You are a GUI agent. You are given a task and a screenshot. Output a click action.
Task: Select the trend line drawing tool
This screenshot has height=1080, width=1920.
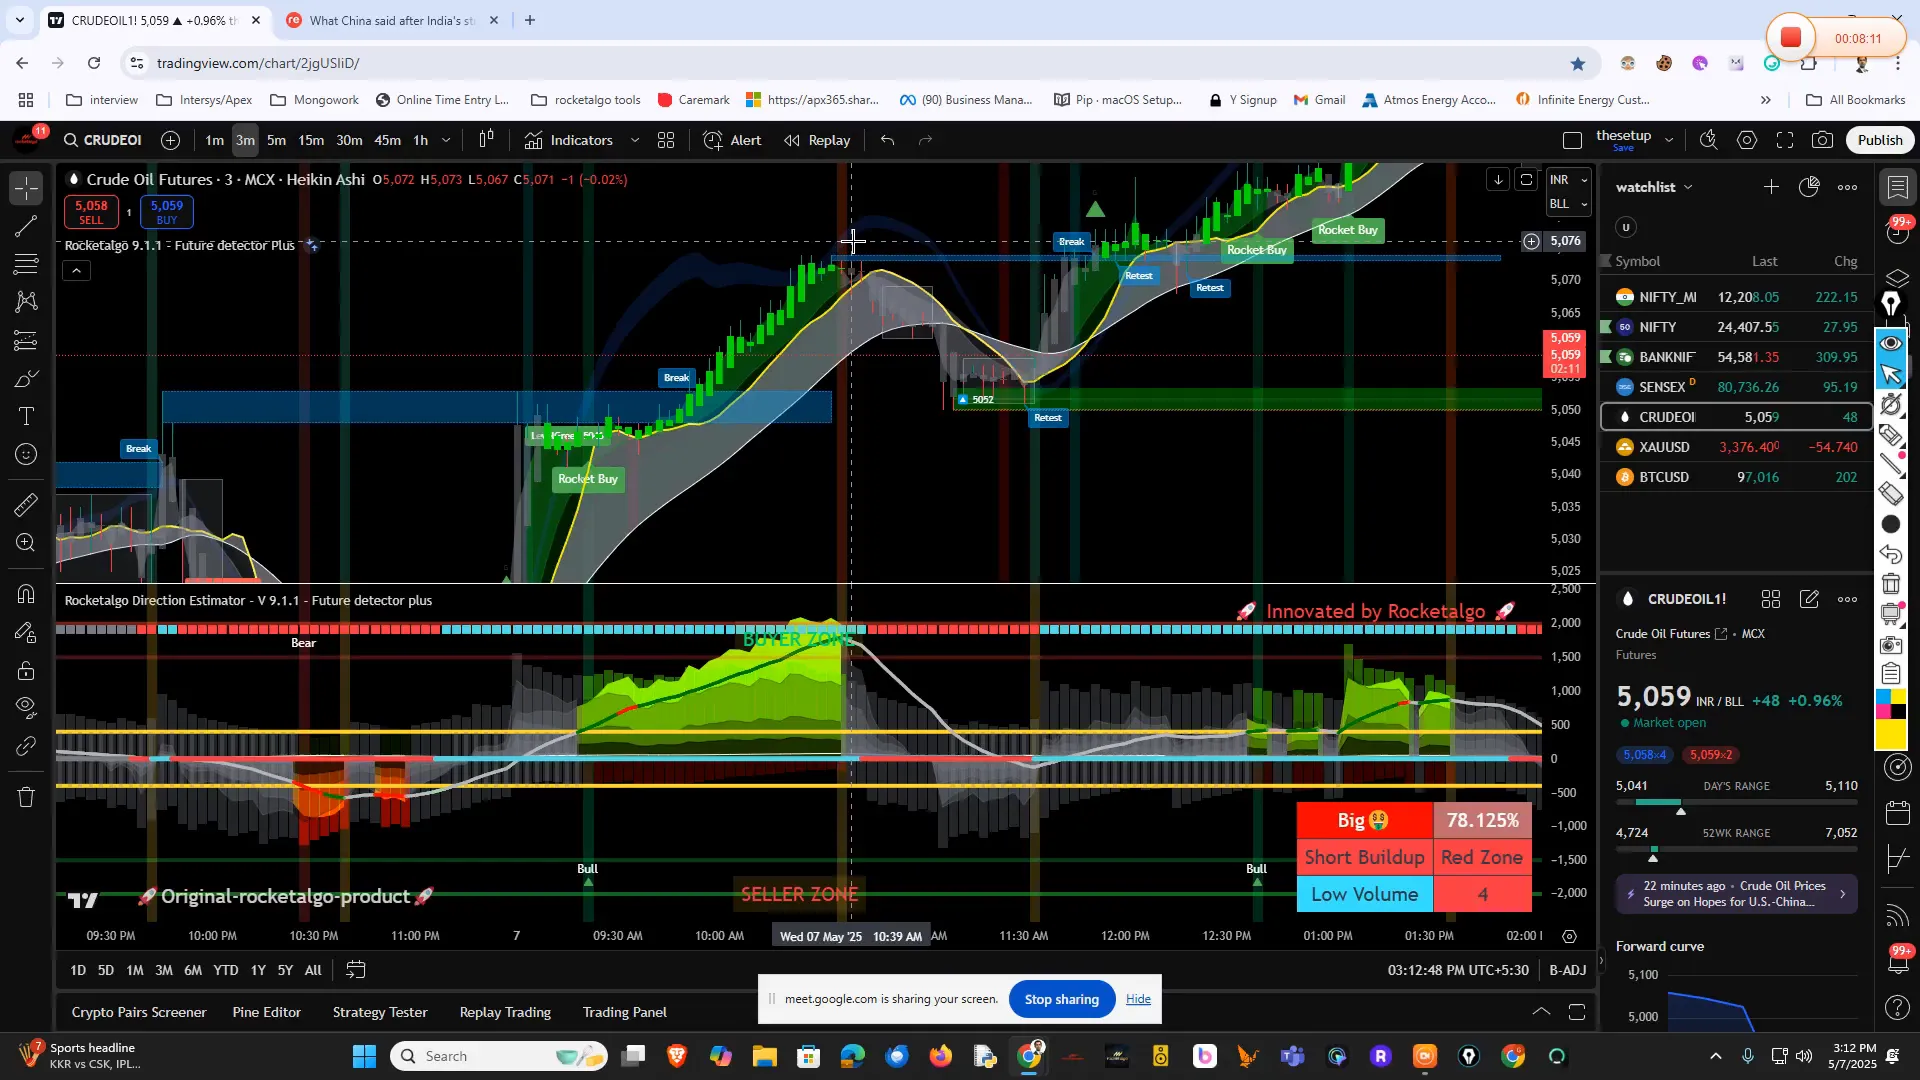click(27, 226)
